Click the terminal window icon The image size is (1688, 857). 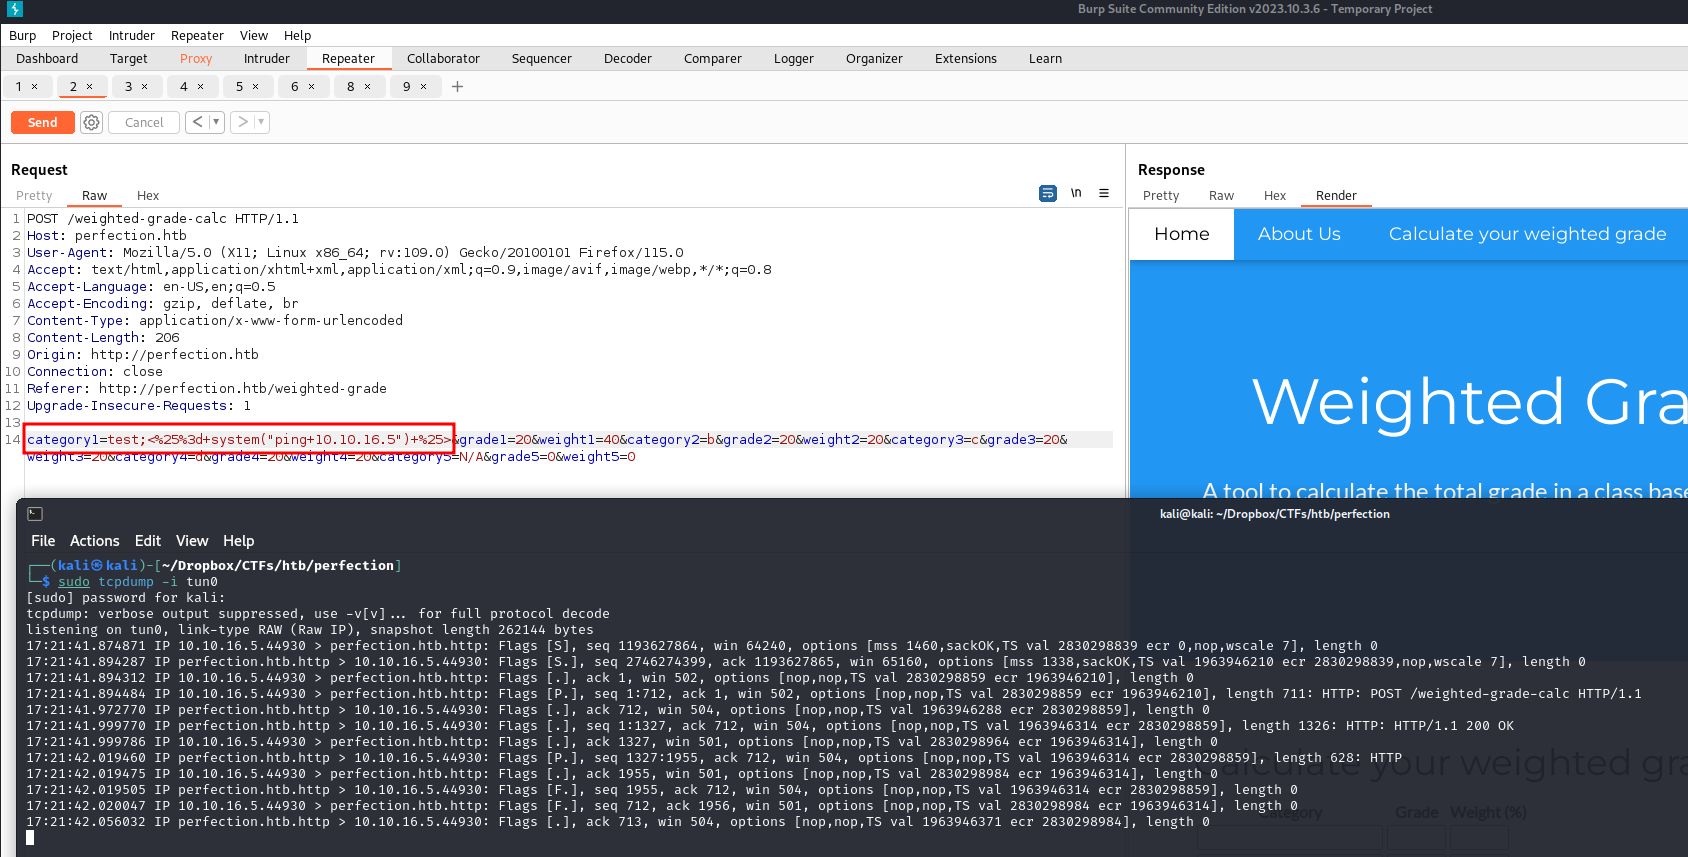click(35, 514)
